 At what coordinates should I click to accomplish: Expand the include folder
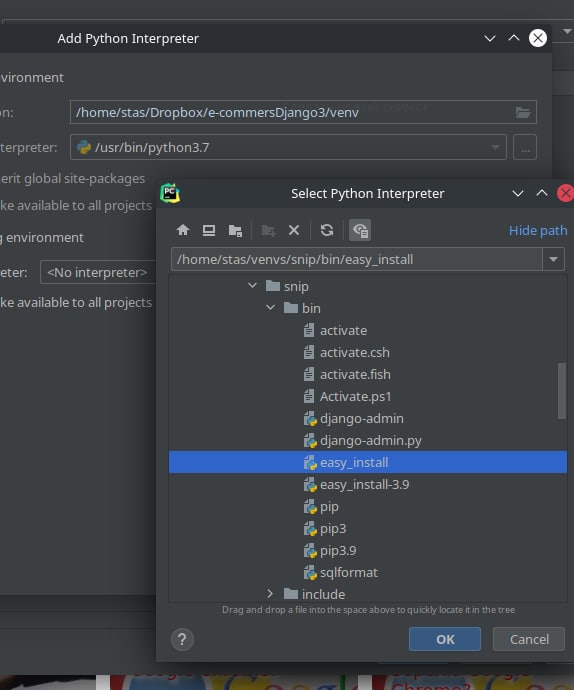coord(270,594)
